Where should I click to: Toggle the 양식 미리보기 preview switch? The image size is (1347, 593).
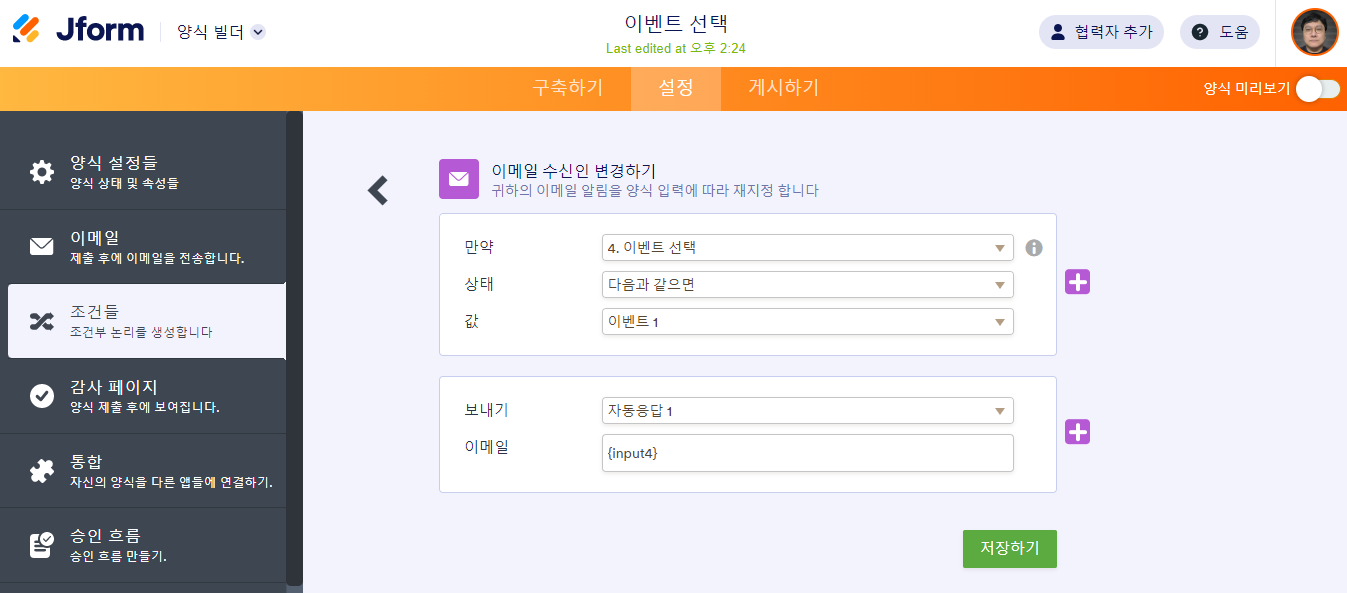(1317, 89)
